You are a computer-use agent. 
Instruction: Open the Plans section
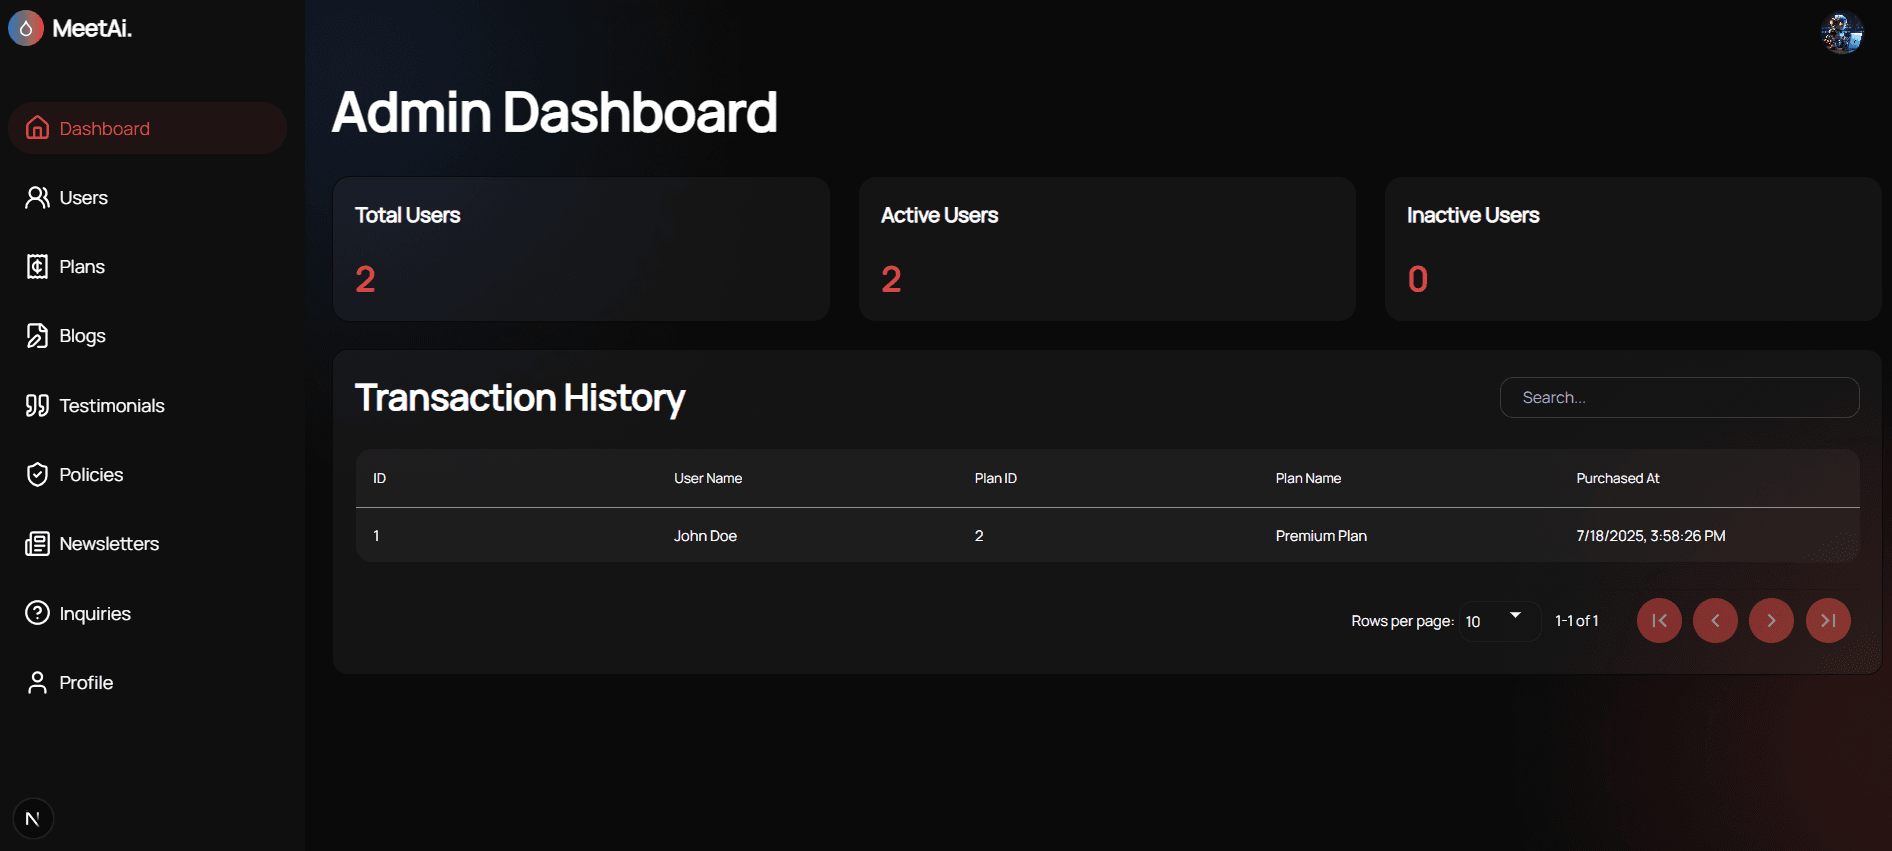click(x=81, y=267)
